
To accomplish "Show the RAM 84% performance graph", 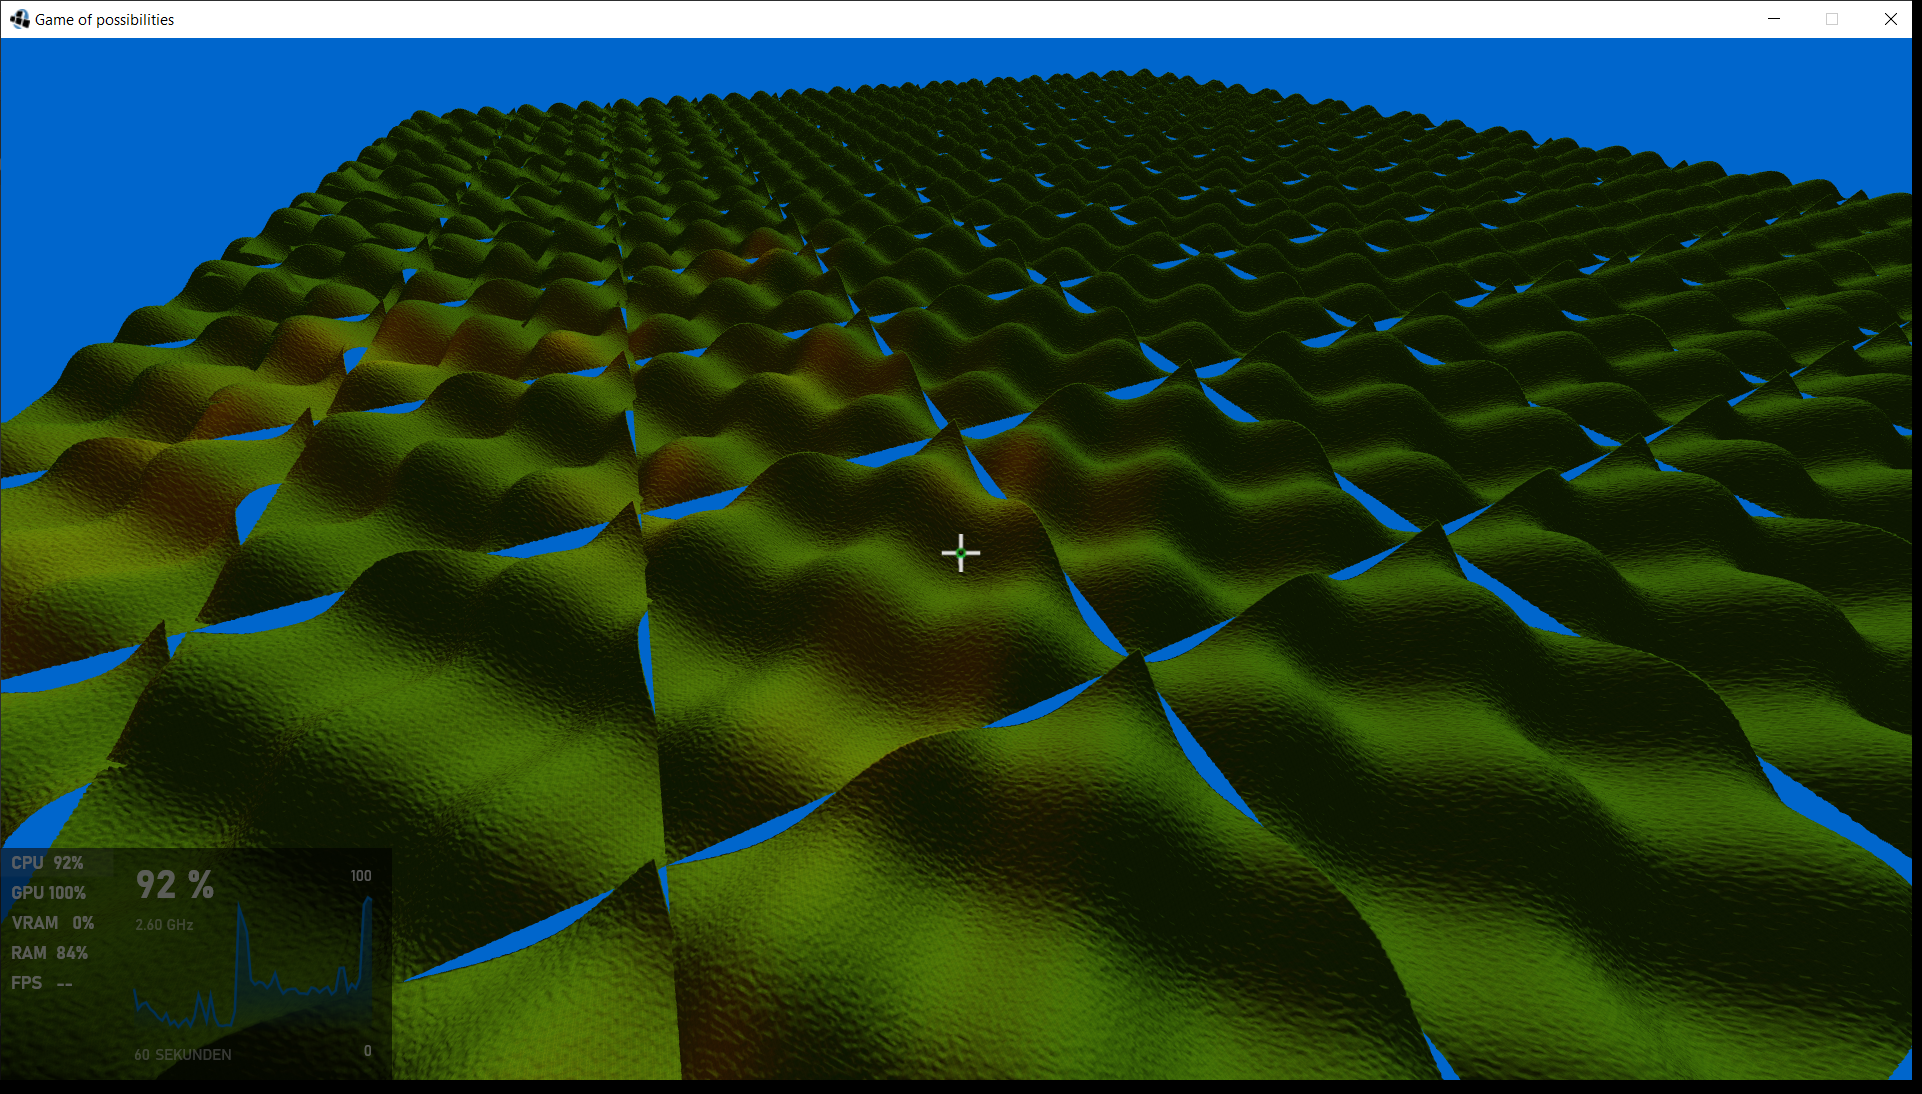I will [x=50, y=953].
